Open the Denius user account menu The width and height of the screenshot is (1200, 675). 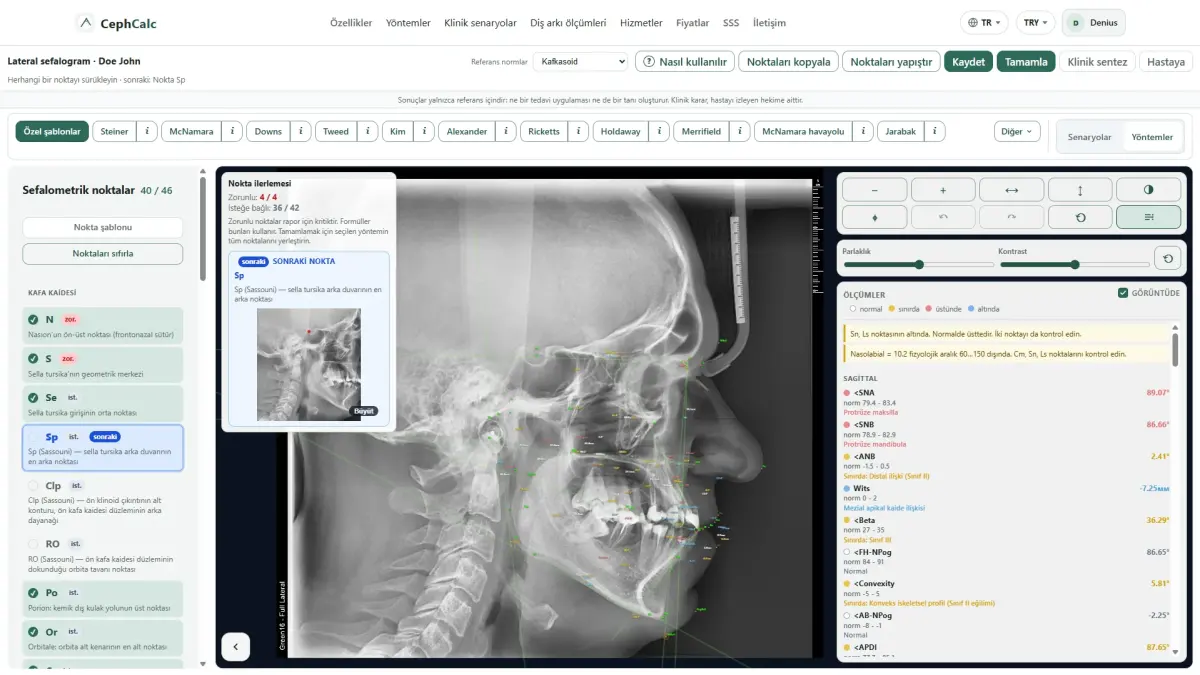click(x=1094, y=22)
